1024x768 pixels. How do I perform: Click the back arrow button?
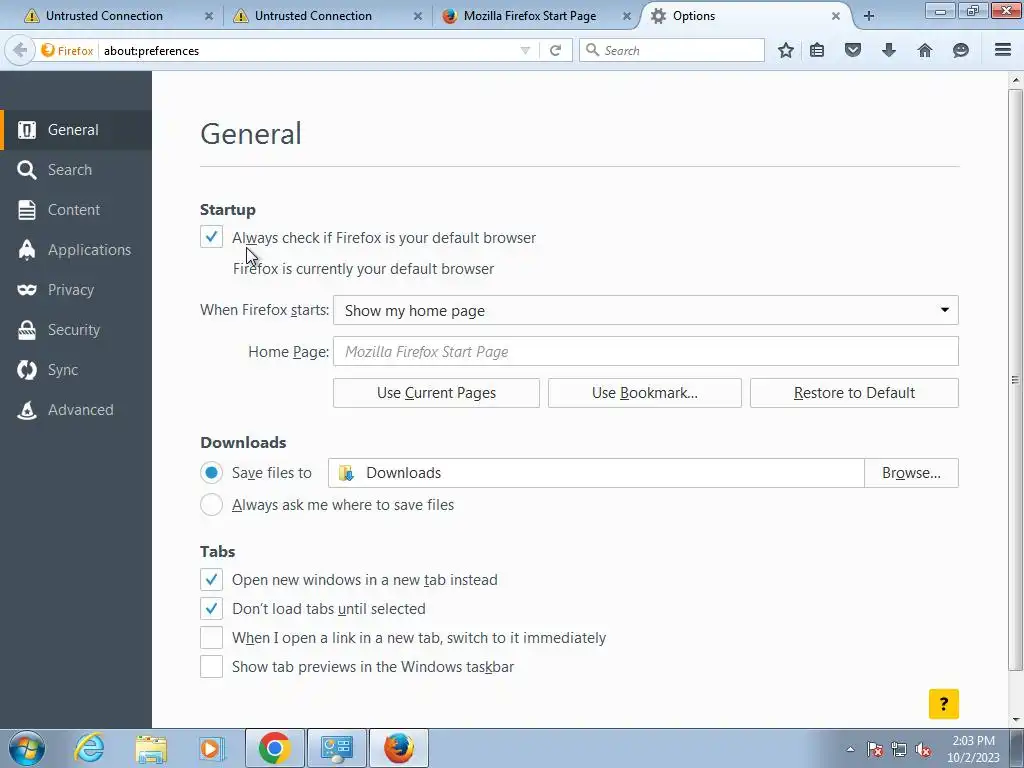[20, 50]
